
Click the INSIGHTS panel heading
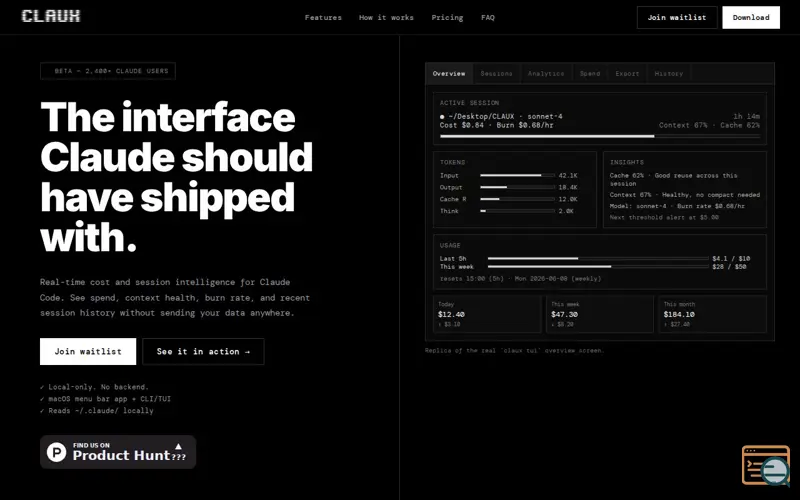[627, 162]
